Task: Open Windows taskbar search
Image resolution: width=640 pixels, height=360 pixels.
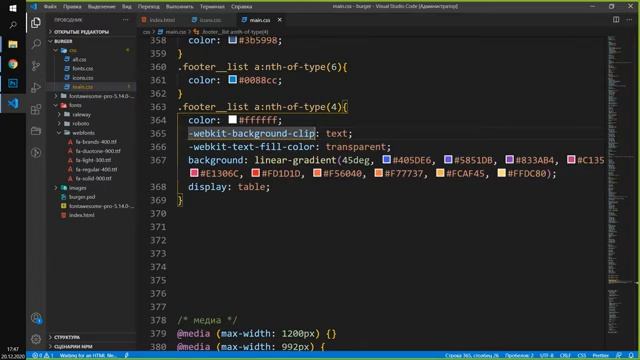Action: [13, 25]
